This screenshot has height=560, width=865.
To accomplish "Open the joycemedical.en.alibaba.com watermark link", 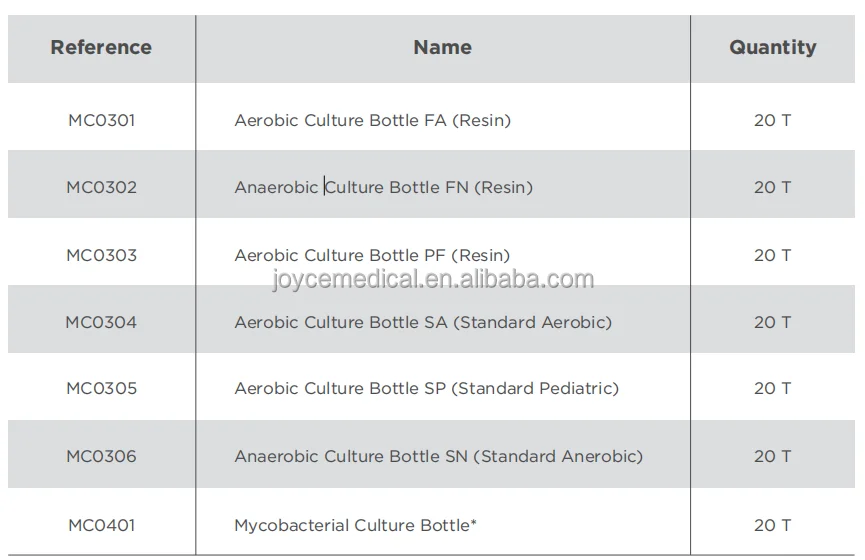I will click(x=432, y=279).
